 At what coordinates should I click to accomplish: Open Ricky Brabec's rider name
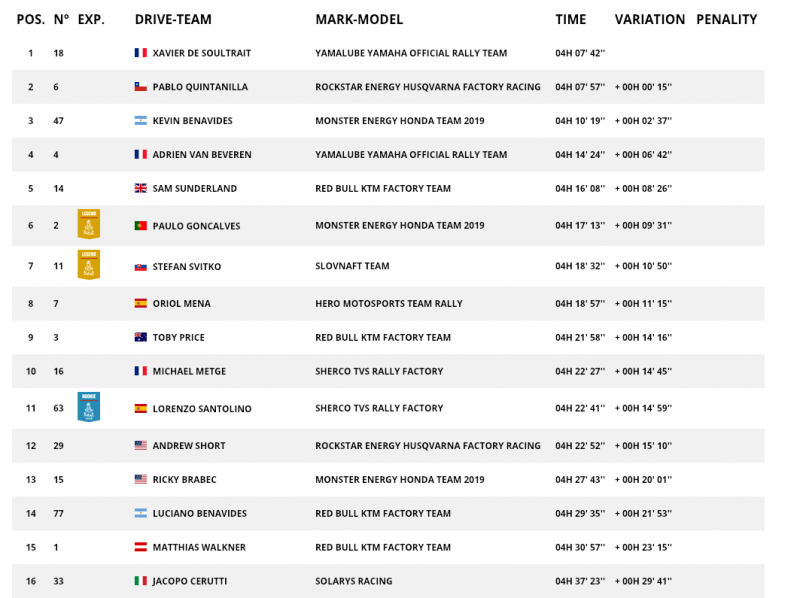pyautogui.click(x=184, y=480)
